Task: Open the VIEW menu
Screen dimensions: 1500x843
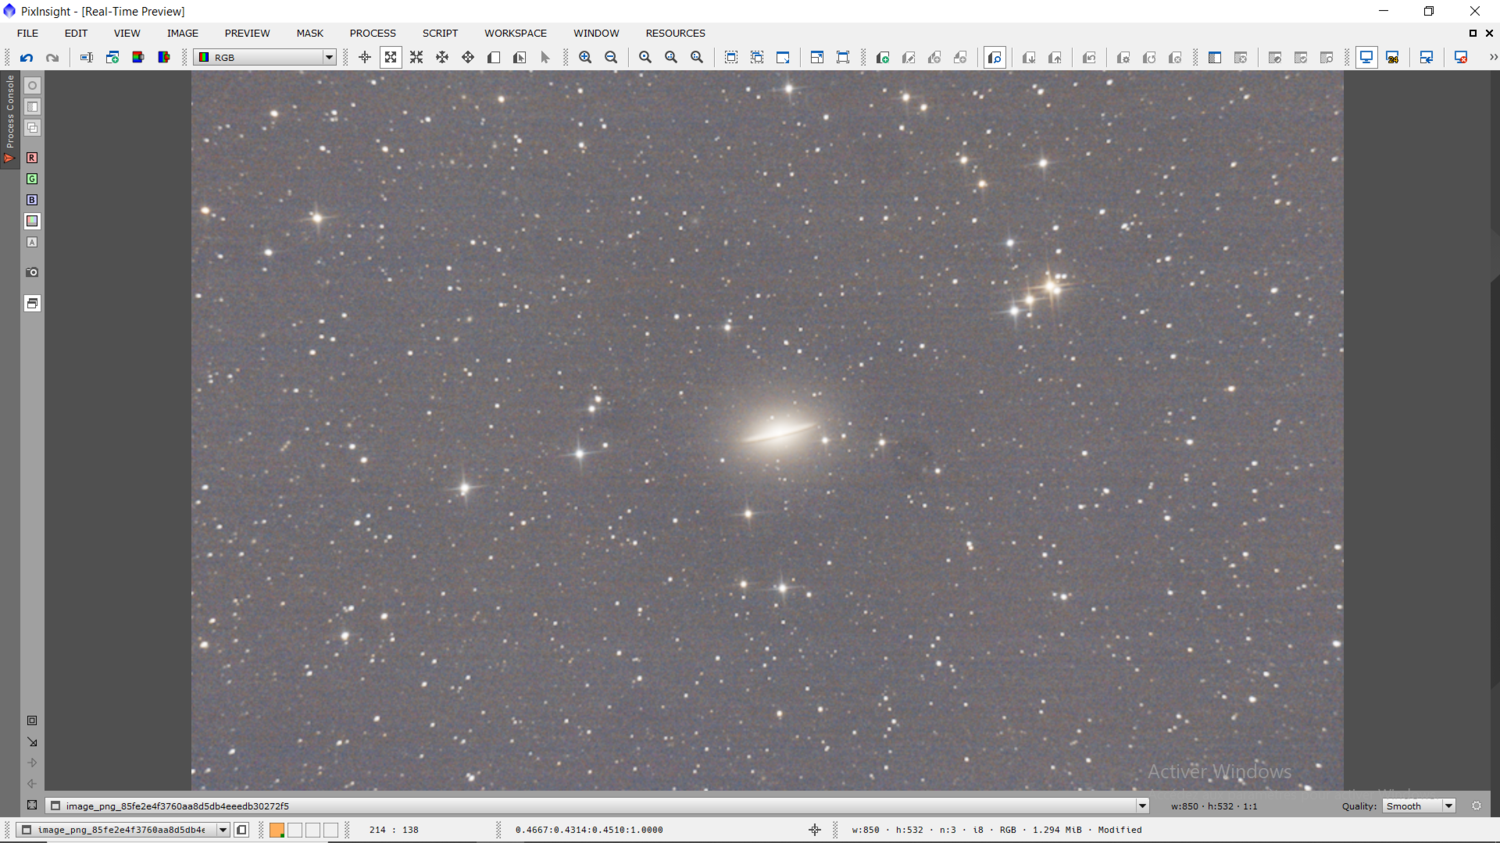Action: click(x=127, y=33)
